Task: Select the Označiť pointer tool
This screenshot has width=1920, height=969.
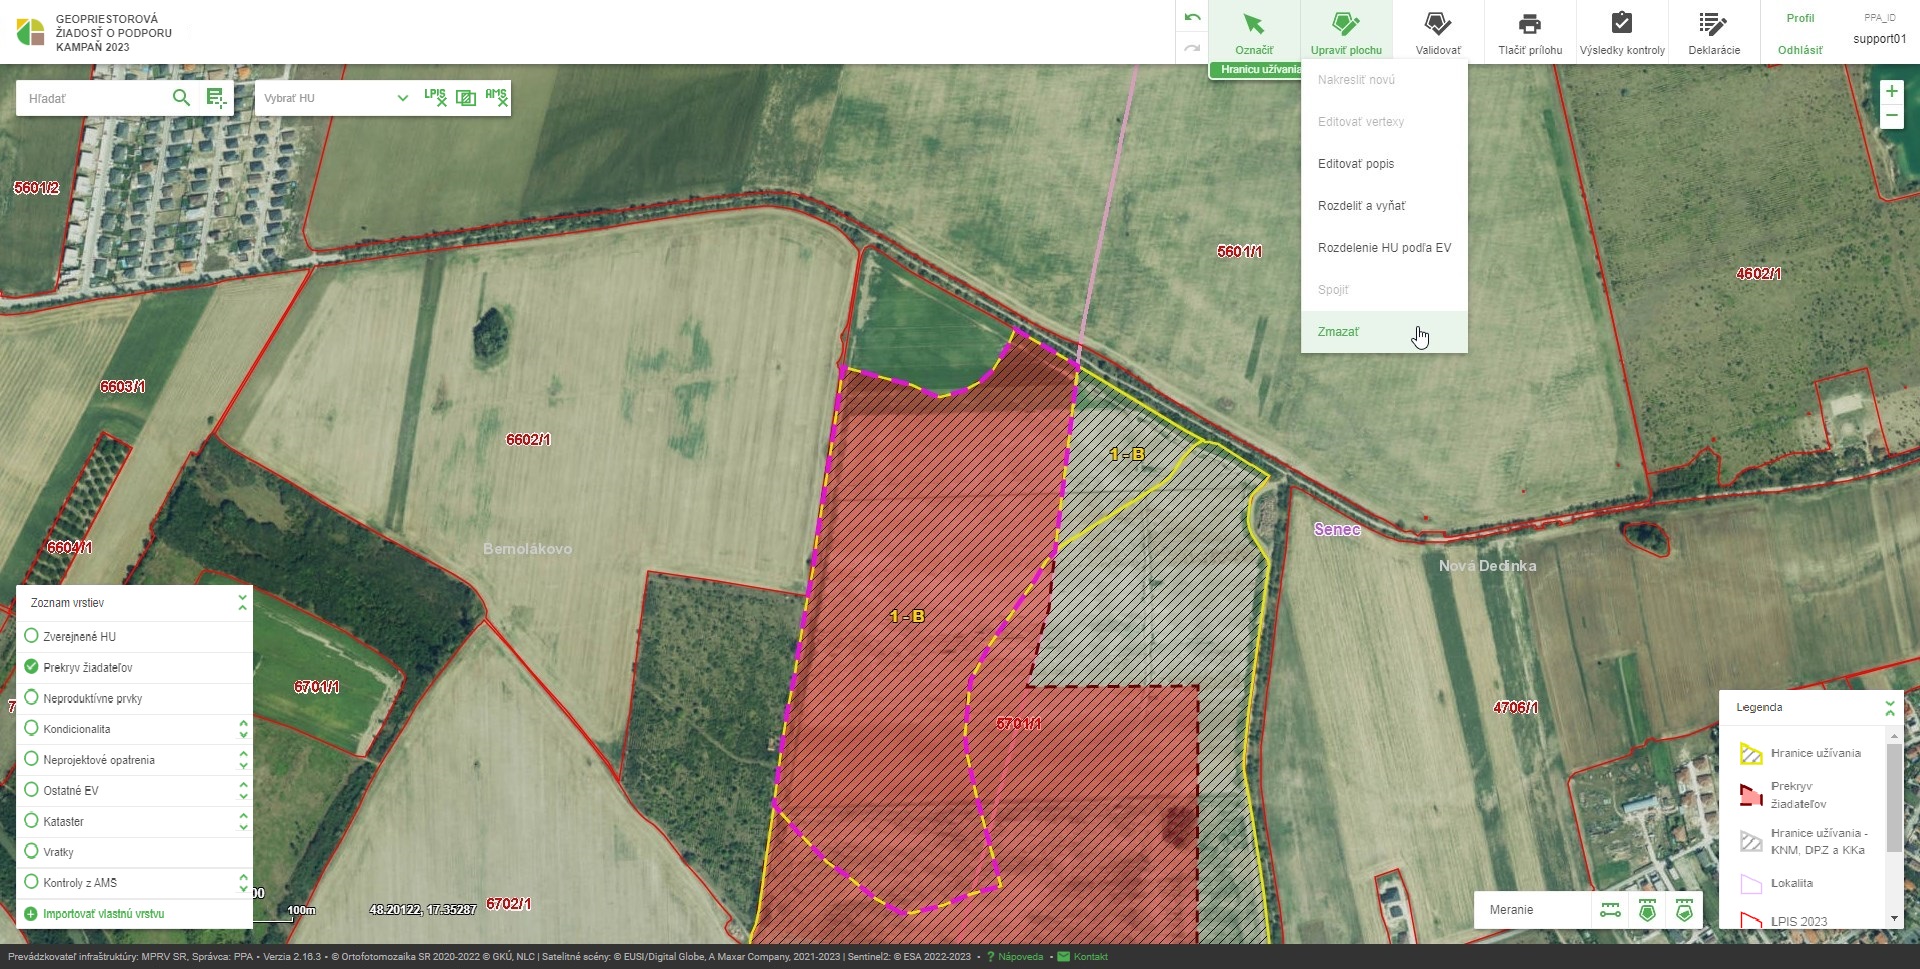Action: [1253, 32]
